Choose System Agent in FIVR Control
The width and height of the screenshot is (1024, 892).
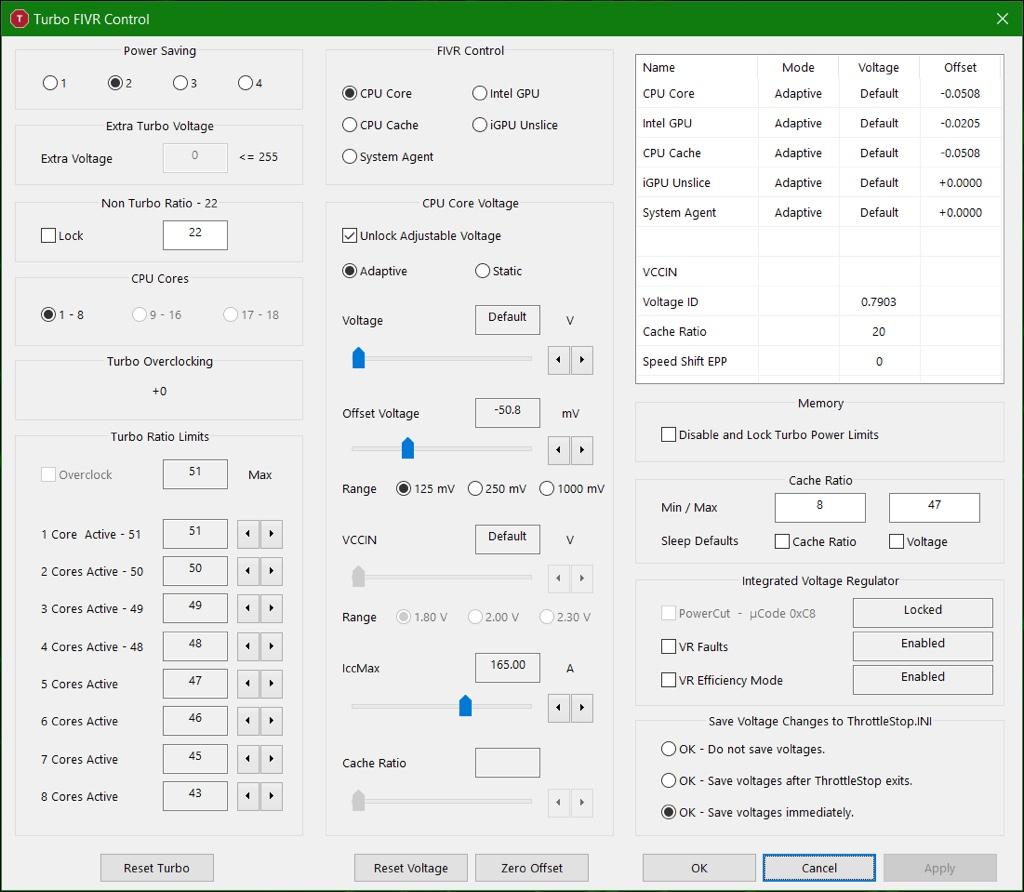coord(388,157)
